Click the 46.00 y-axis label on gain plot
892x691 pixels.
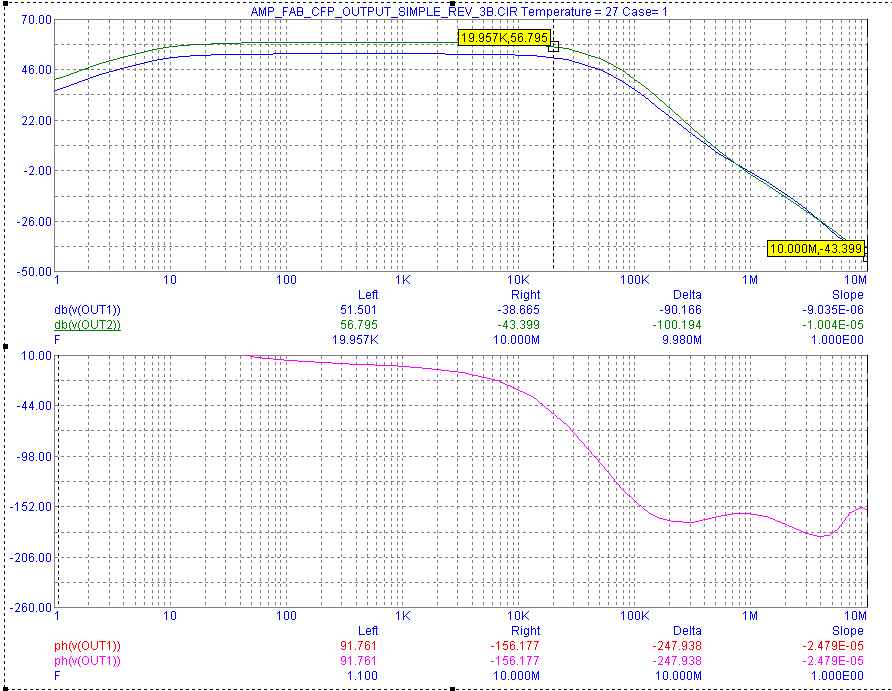coord(36,70)
